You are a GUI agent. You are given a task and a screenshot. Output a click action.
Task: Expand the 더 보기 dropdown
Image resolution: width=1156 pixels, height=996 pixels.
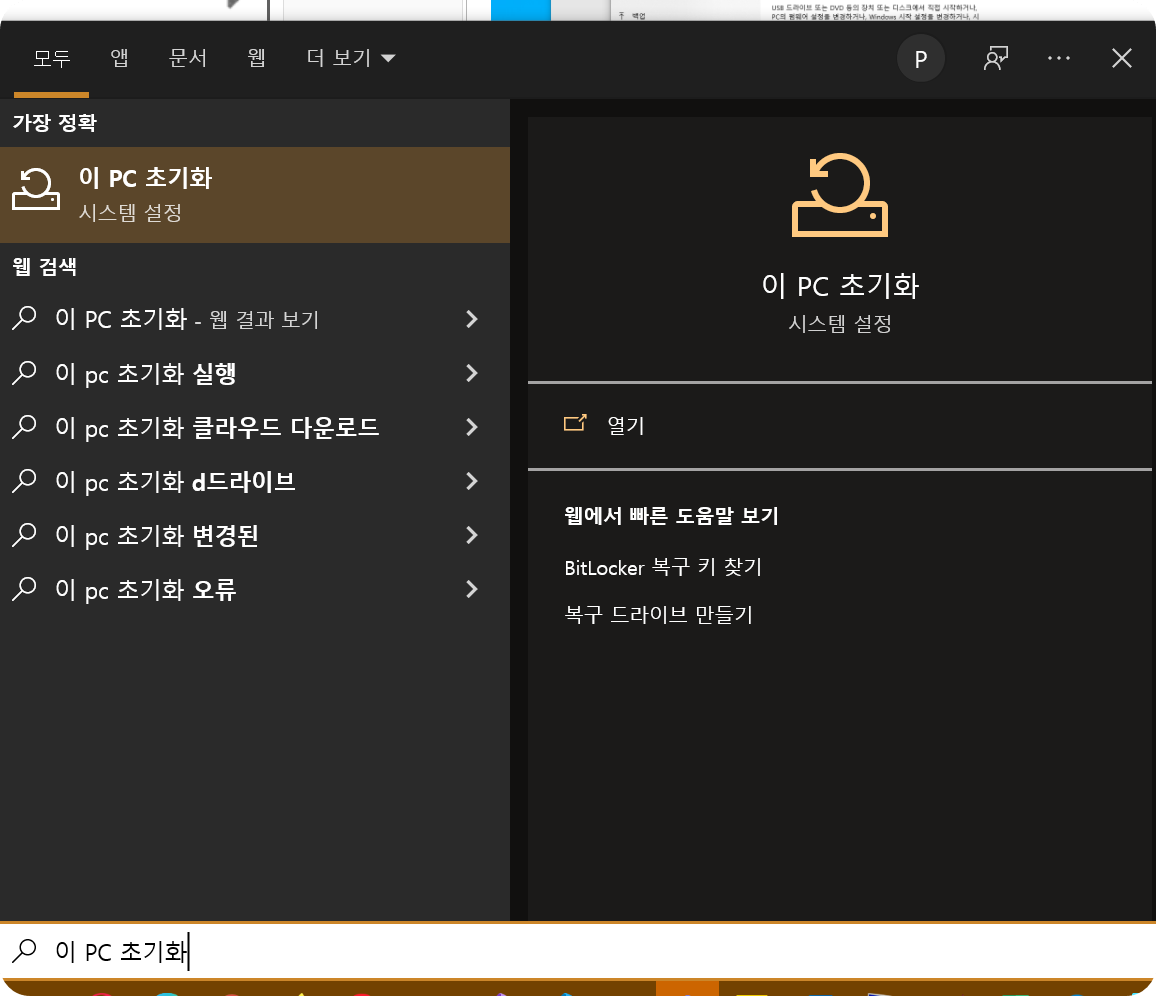pyautogui.click(x=351, y=58)
